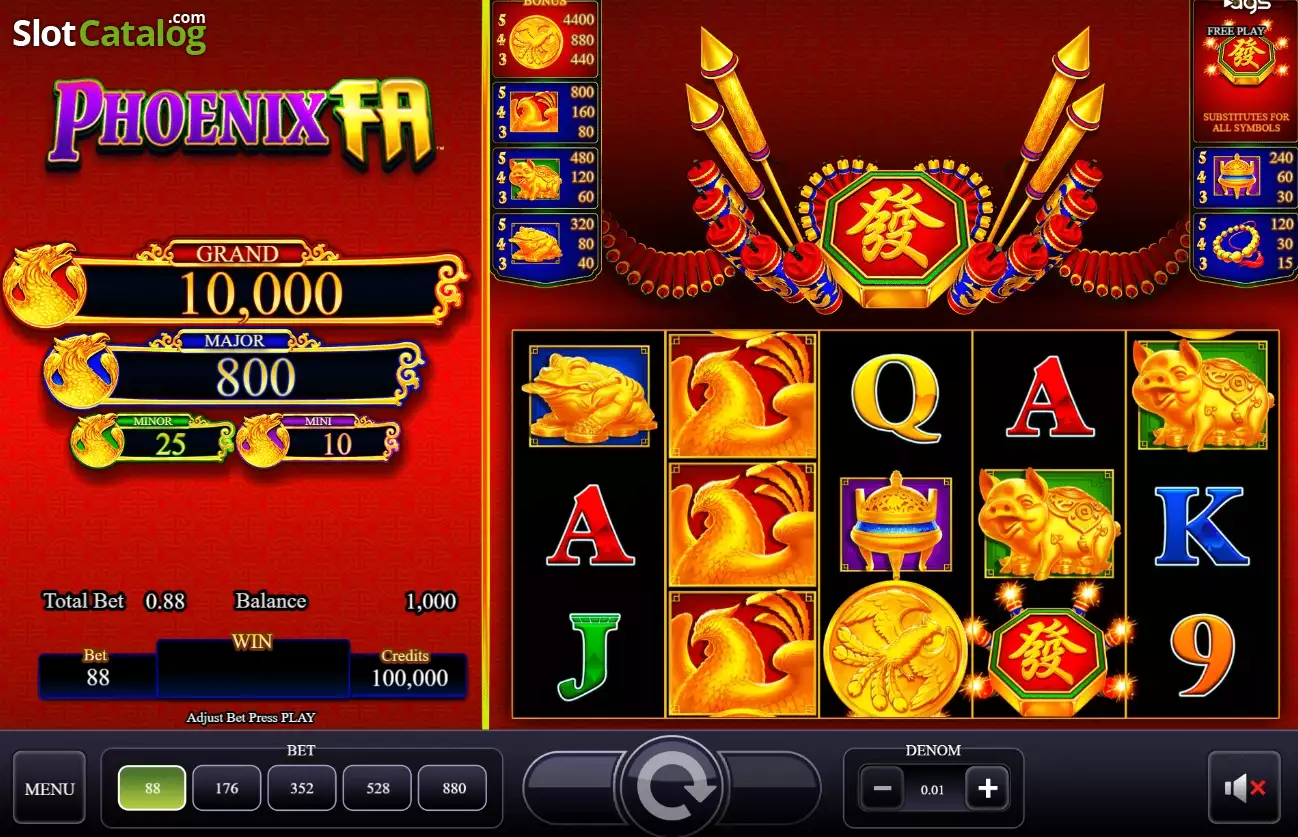Click the gold phoenix coin bonus symbol
This screenshot has height=837, width=1298.
click(x=881, y=650)
